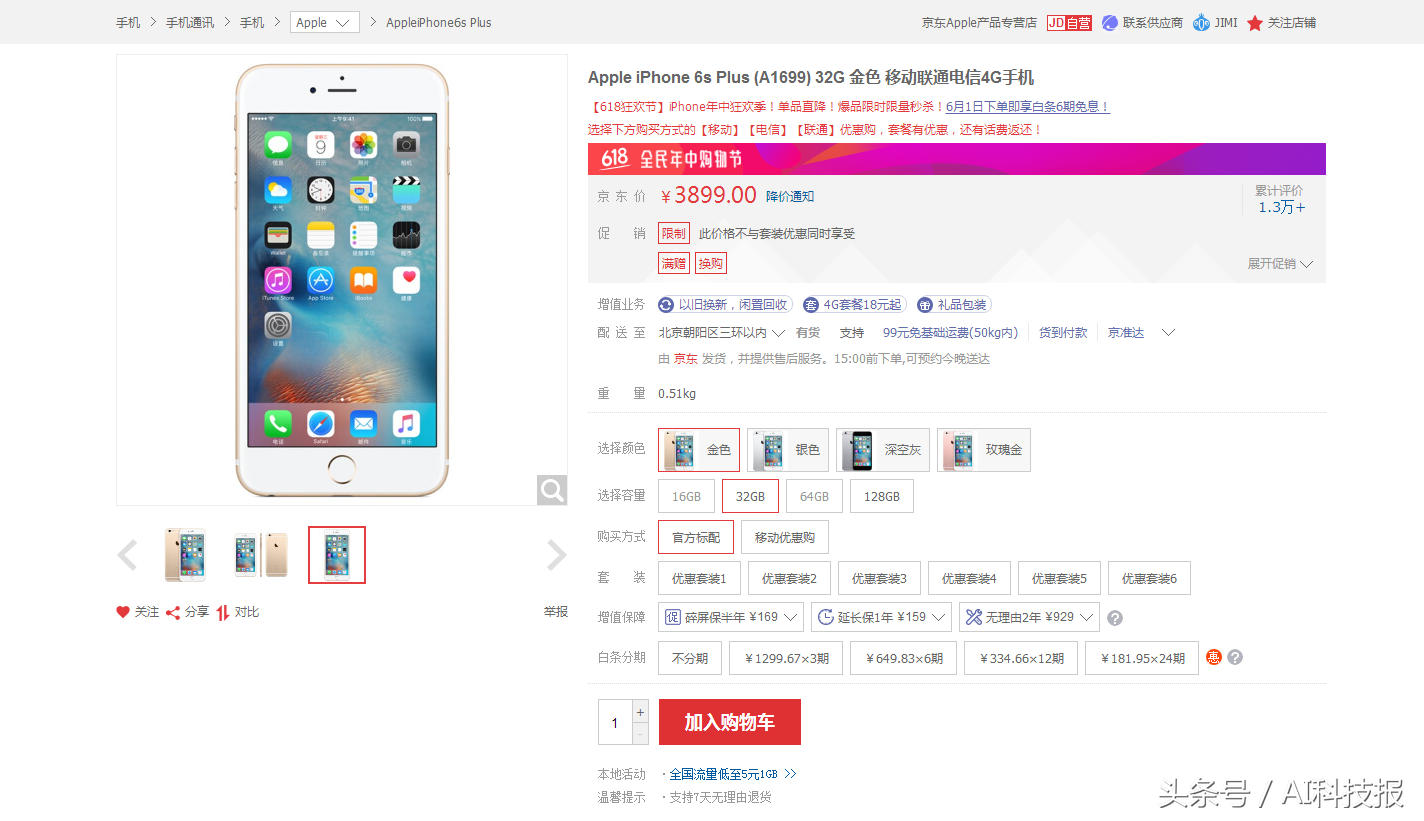
Task: Select second thumbnail showing front and back
Action: coord(261,555)
